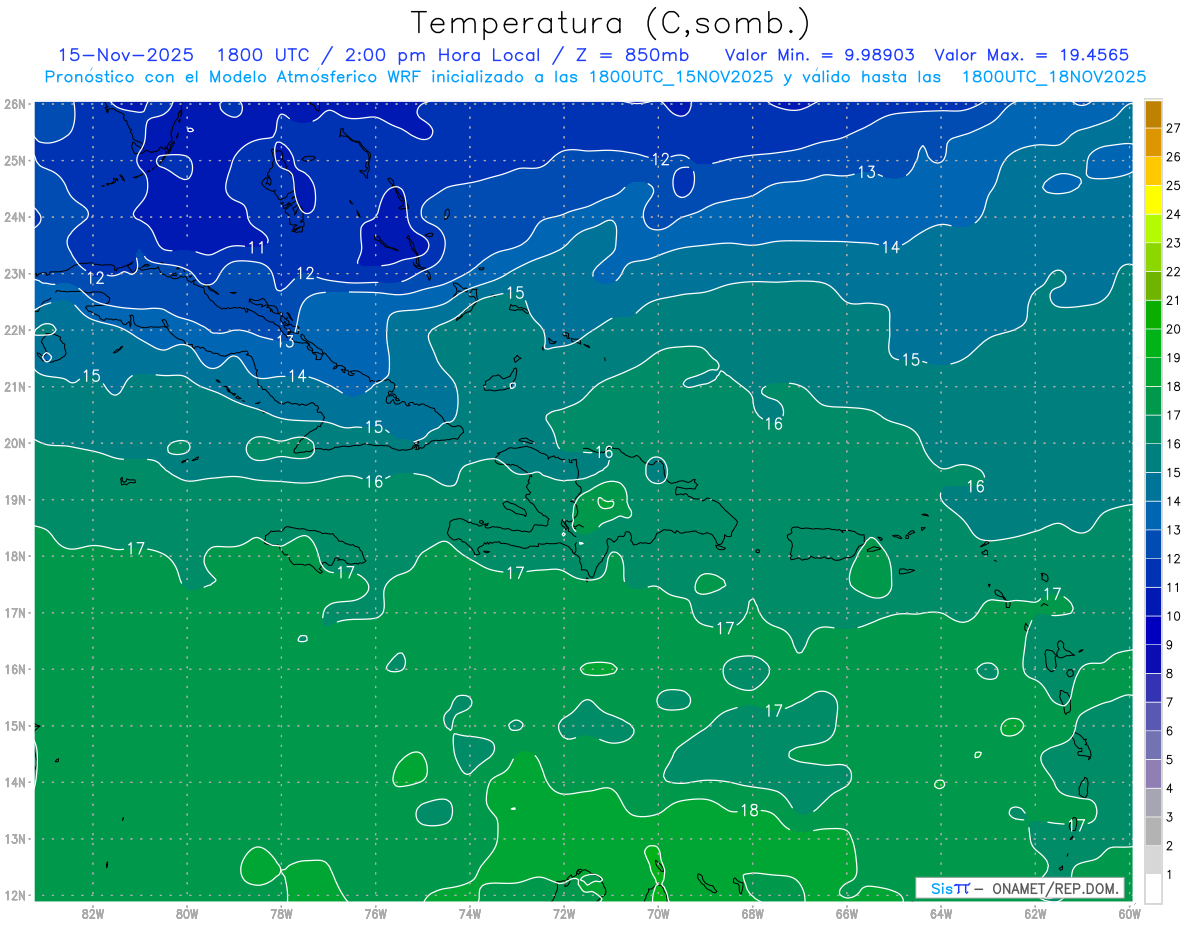
Task: Click the "22N" latitude label
Action: tap(14, 330)
